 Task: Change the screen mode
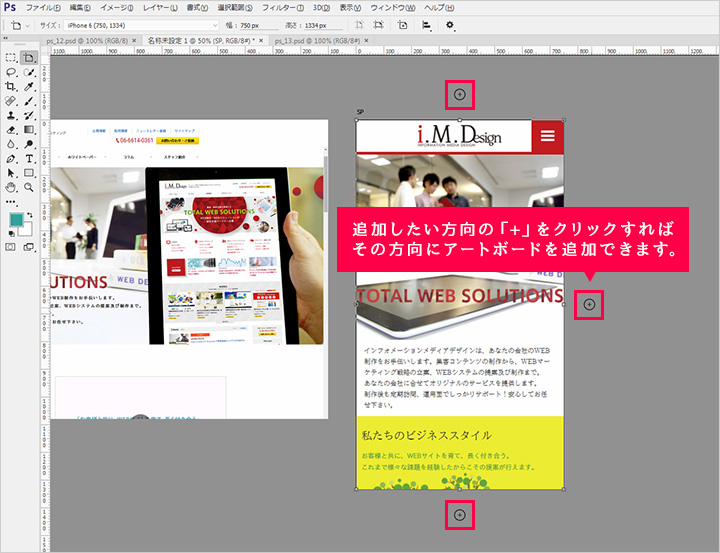coord(28,247)
